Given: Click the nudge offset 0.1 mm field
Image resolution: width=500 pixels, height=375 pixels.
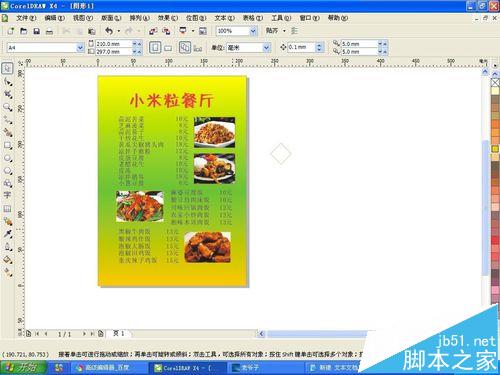Looking at the screenshot, I should (x=301, y=47).
